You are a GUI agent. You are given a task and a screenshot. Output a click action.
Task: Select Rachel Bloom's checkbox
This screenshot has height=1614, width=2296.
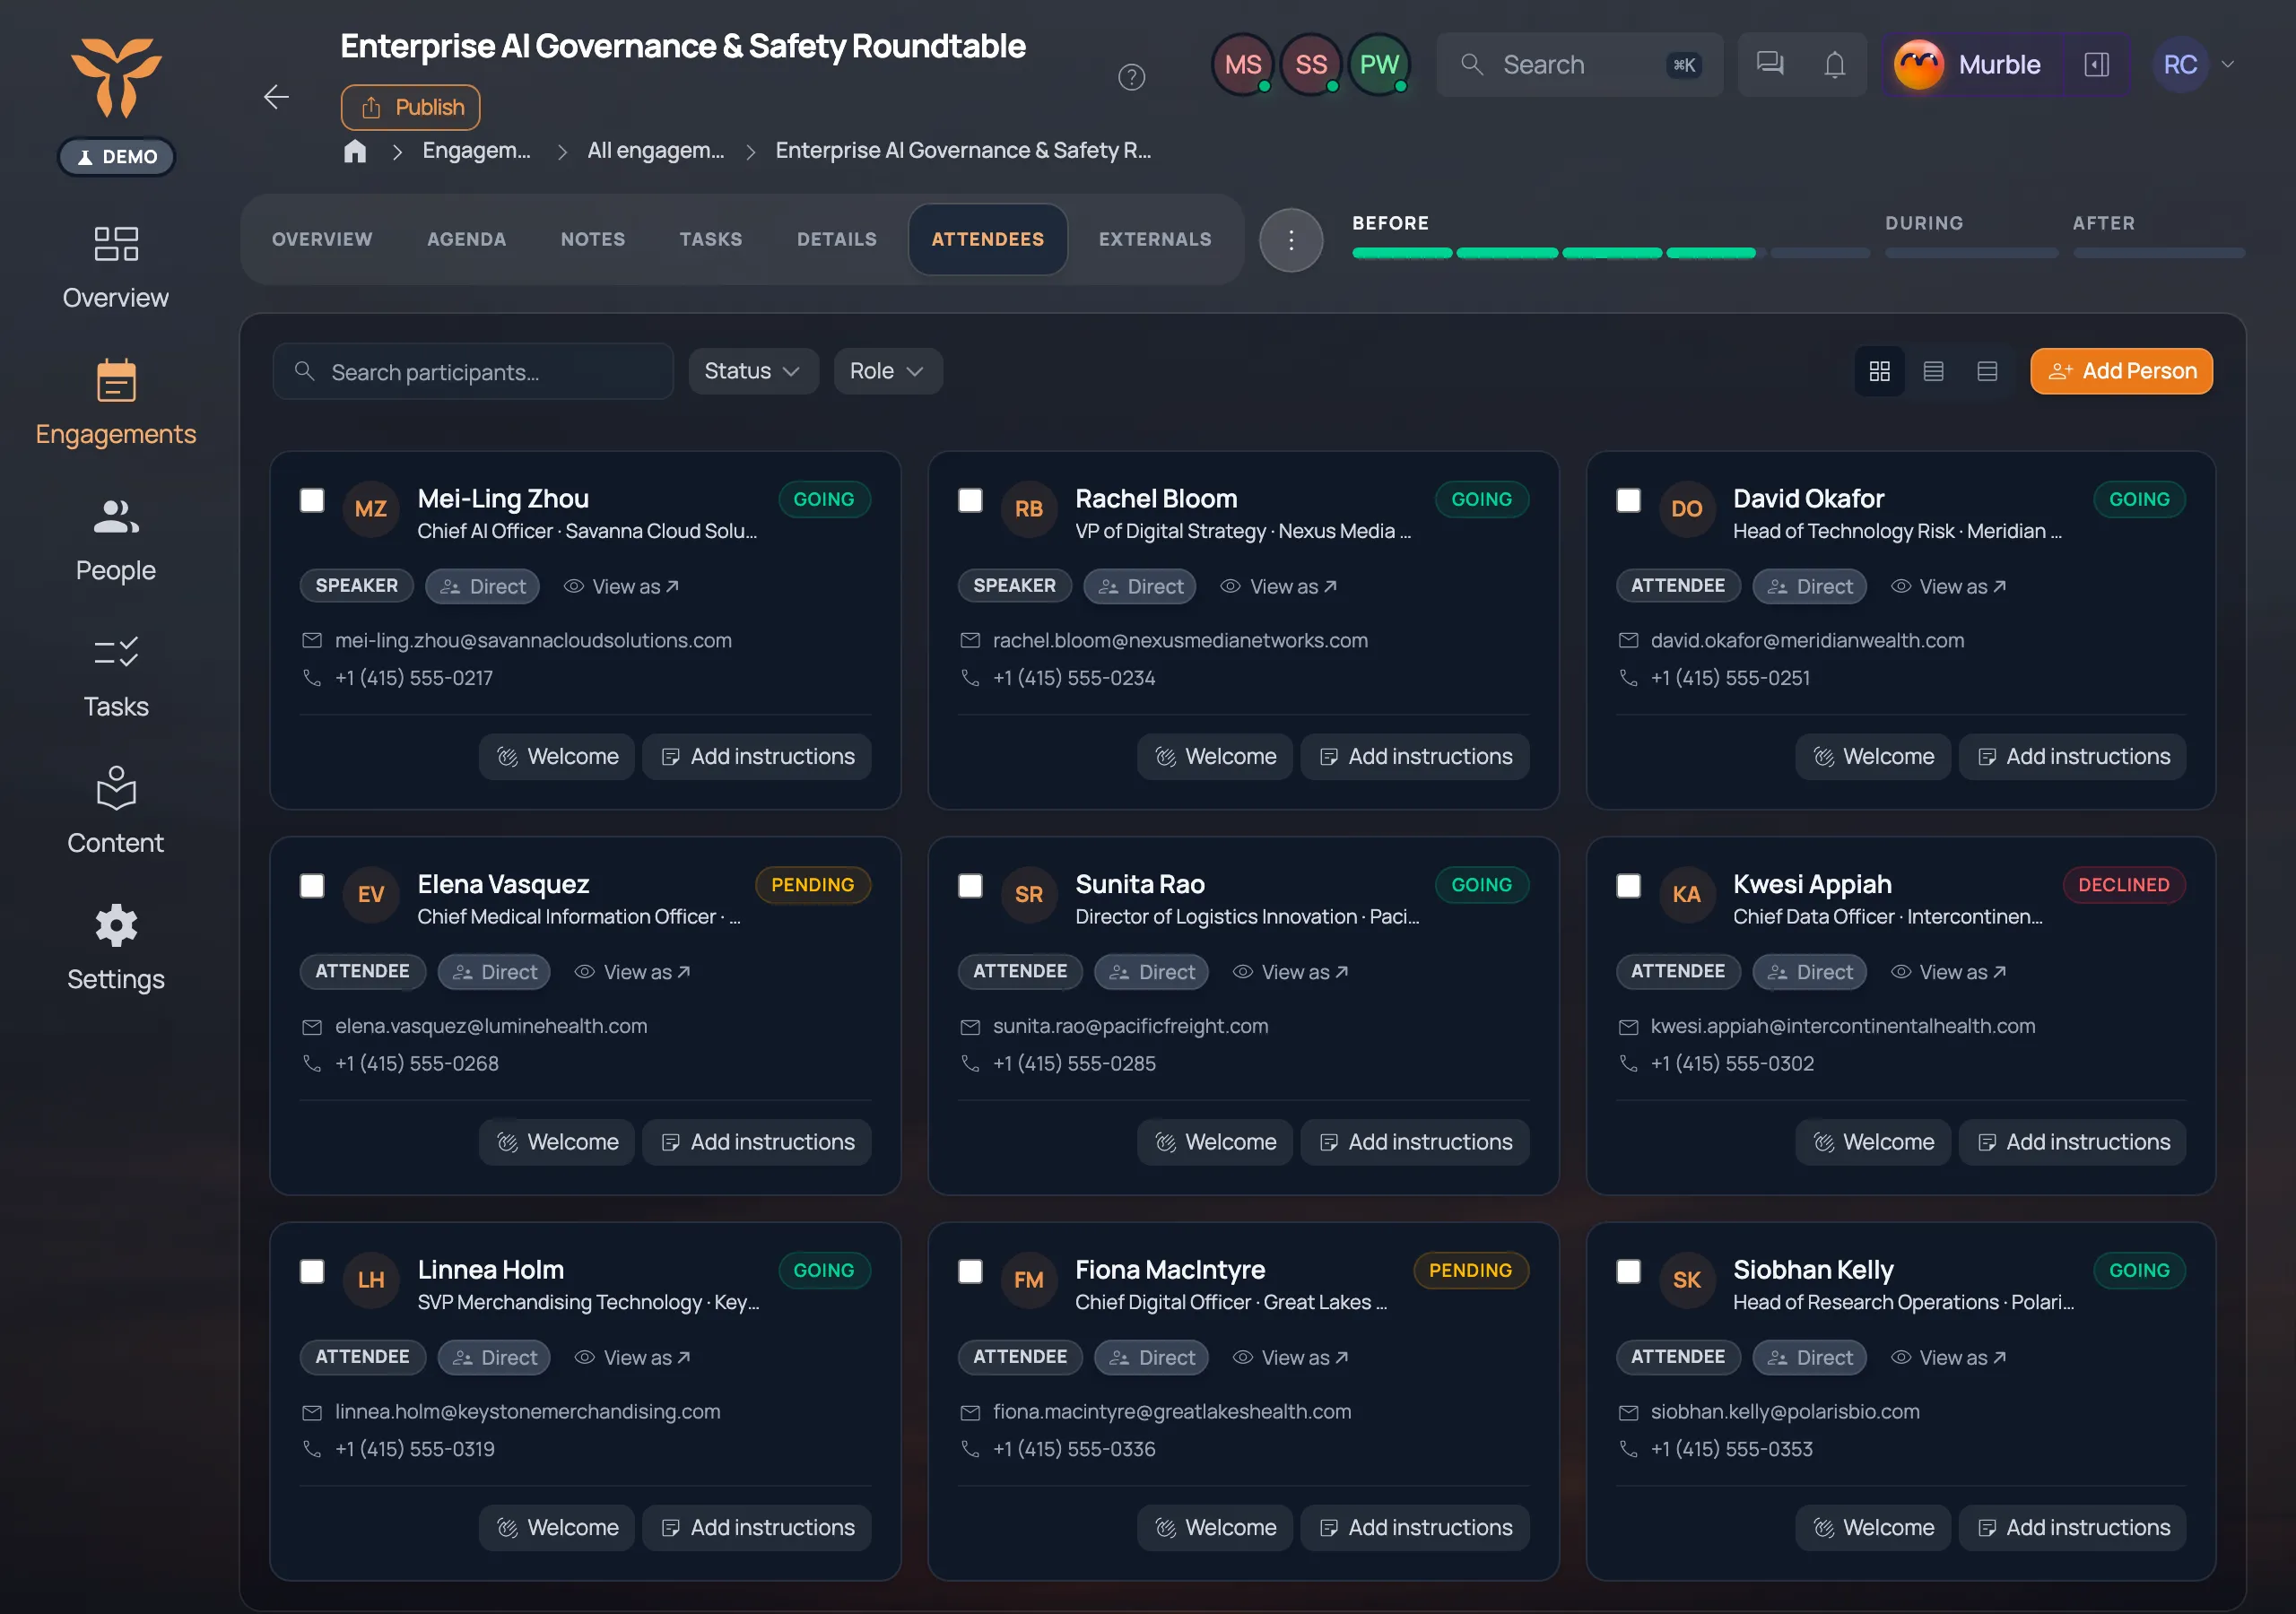(970, 500)
